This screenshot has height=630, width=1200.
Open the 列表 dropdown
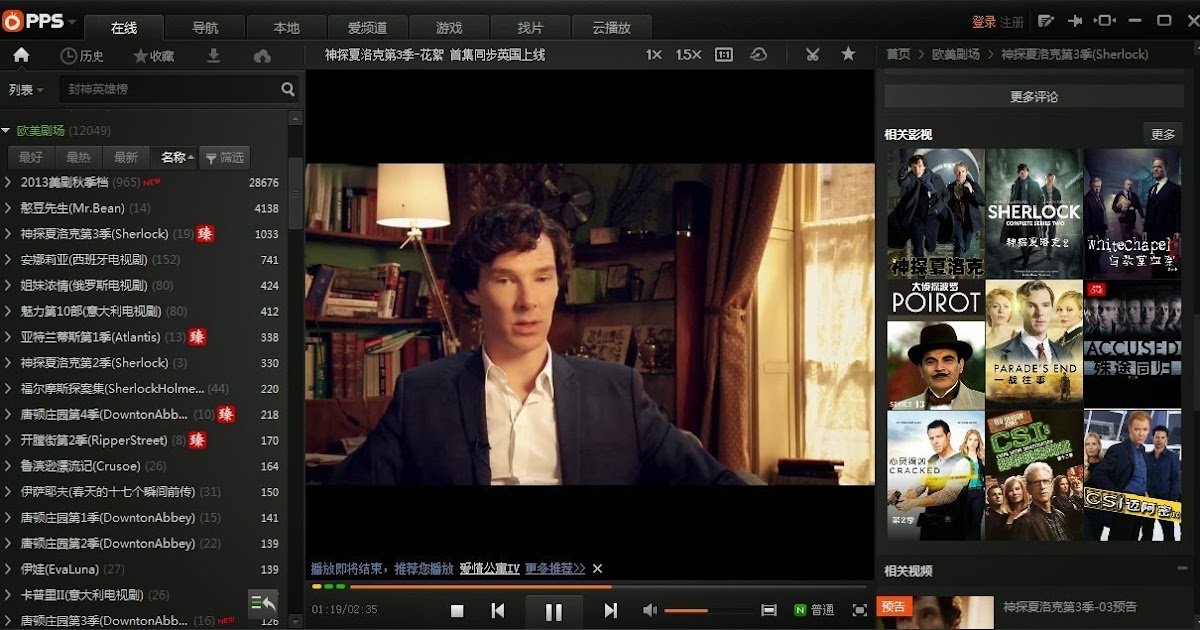point(26,90)
